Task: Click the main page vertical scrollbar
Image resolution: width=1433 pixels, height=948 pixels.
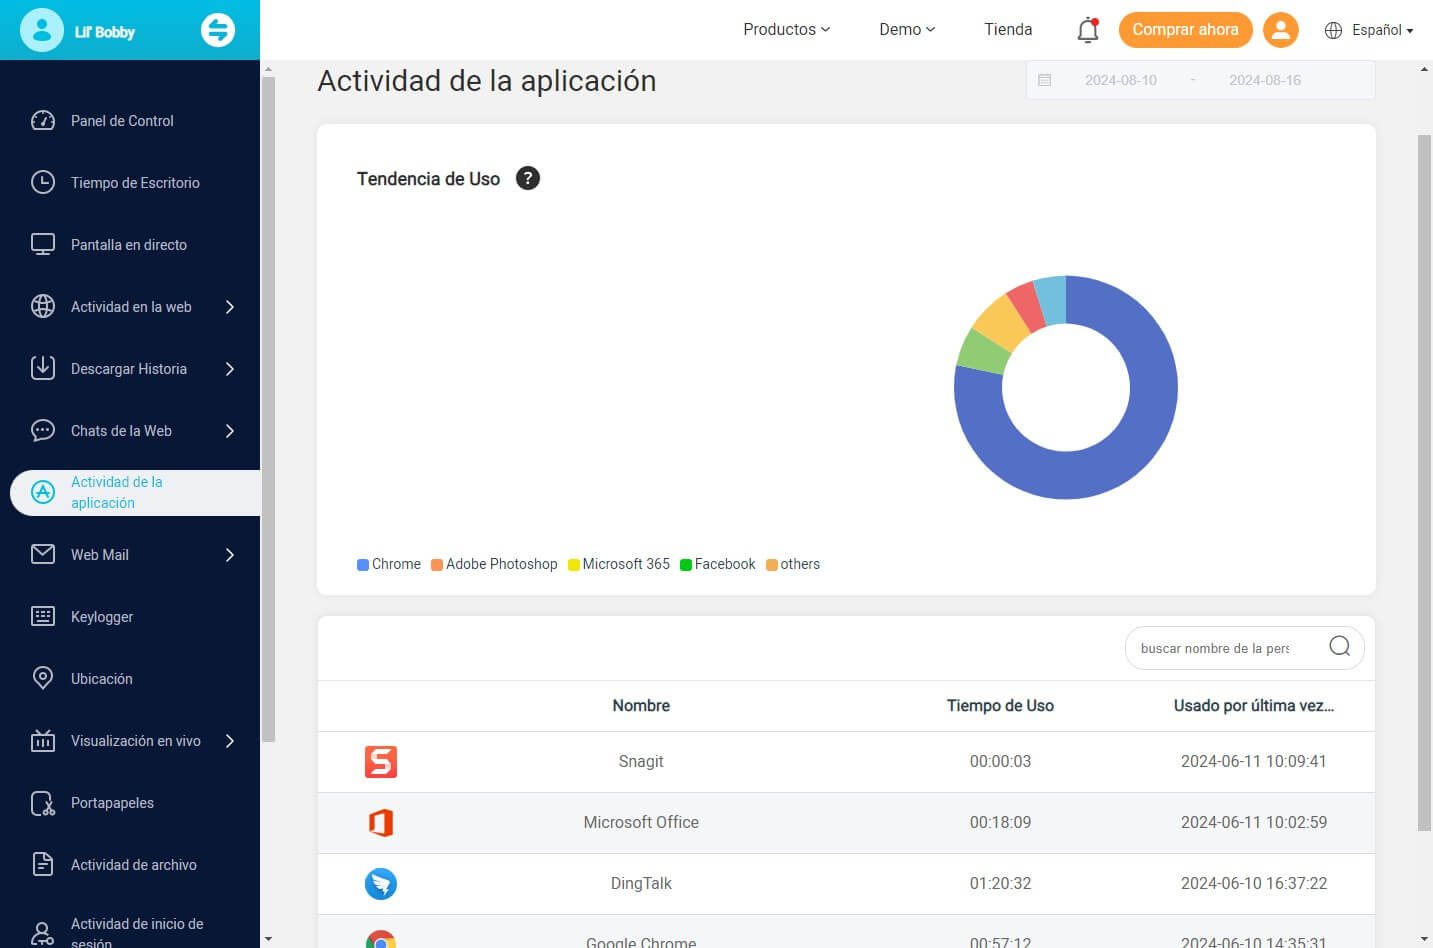Action: pyautogui.click(x=1424, y=483)
